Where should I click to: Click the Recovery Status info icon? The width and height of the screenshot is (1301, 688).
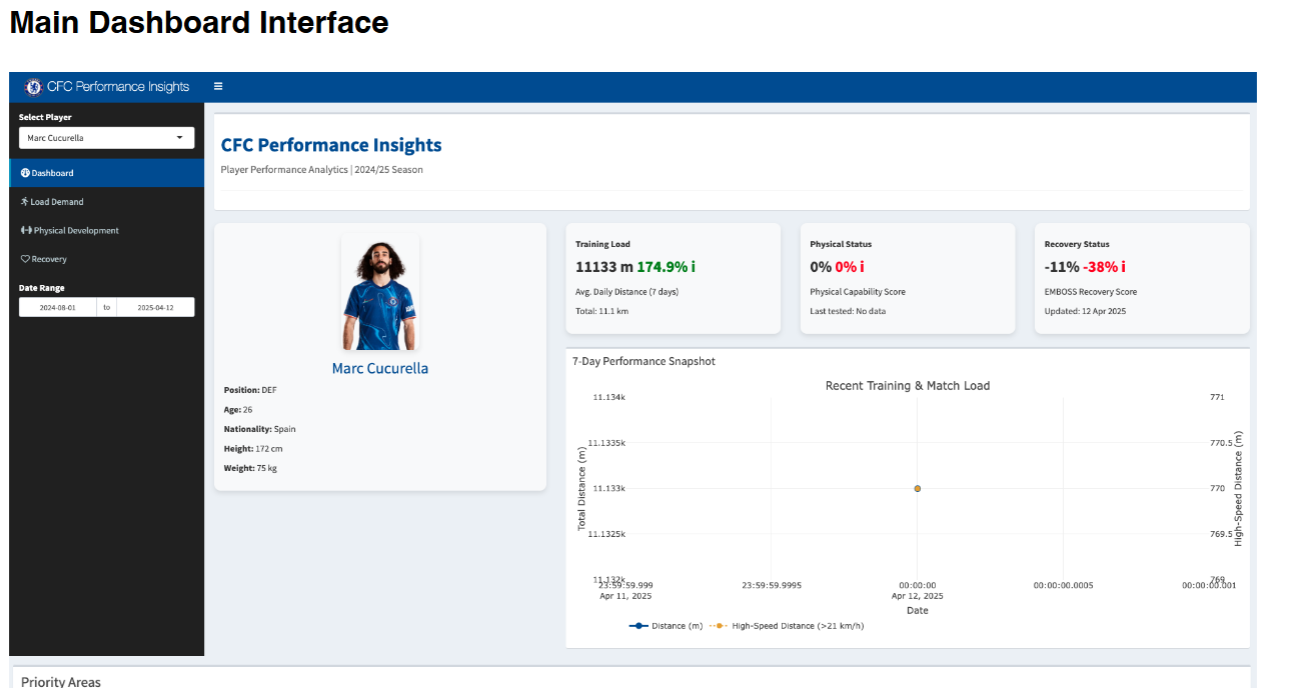tap(1125, 267)
